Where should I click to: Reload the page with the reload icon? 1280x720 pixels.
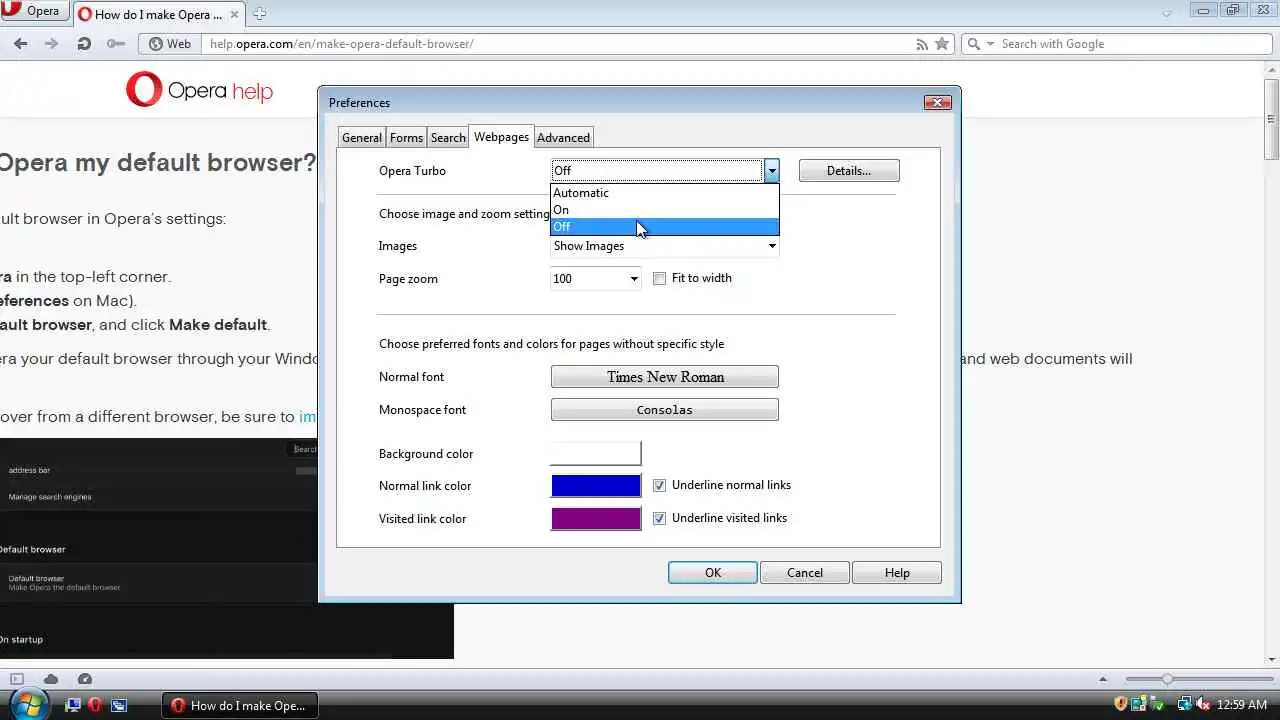pos(84,44)
